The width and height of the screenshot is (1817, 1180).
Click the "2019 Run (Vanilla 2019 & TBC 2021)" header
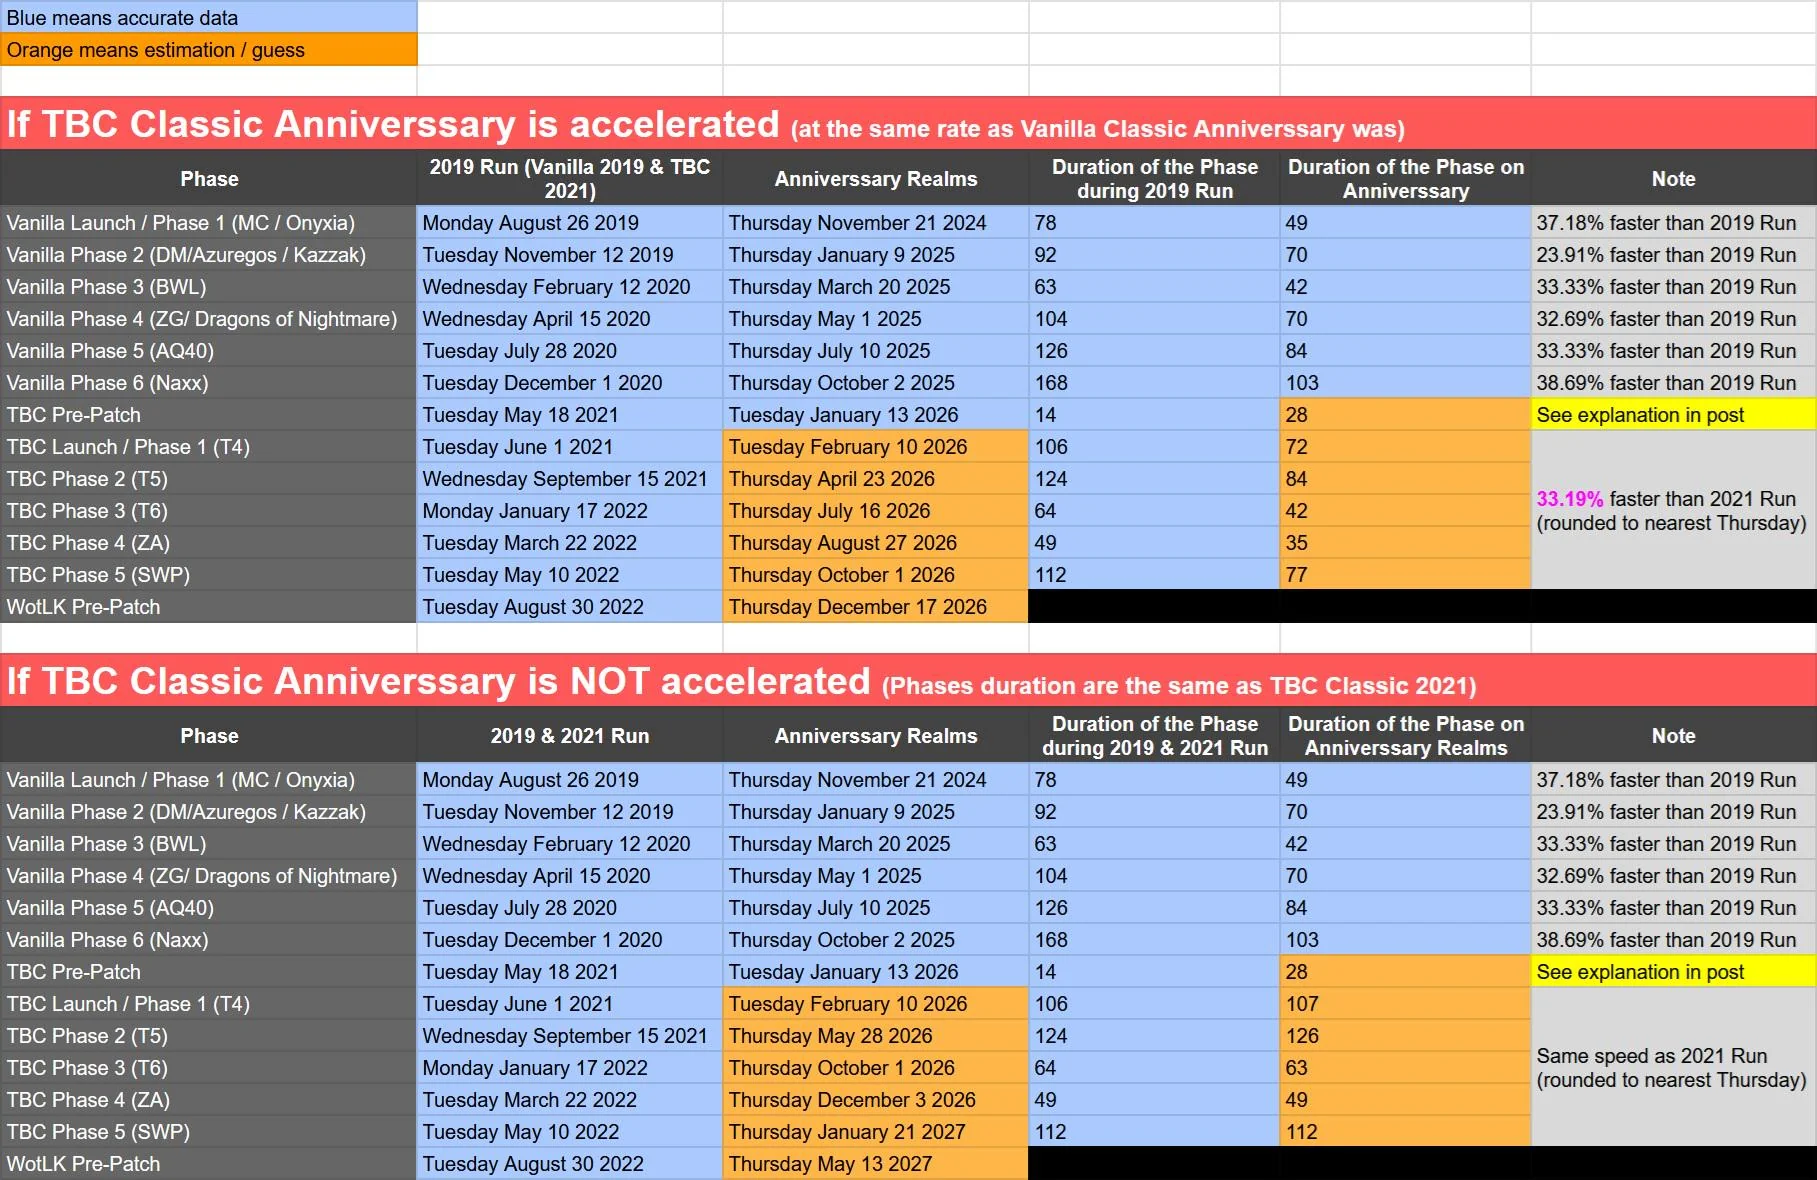pos(569,179)
